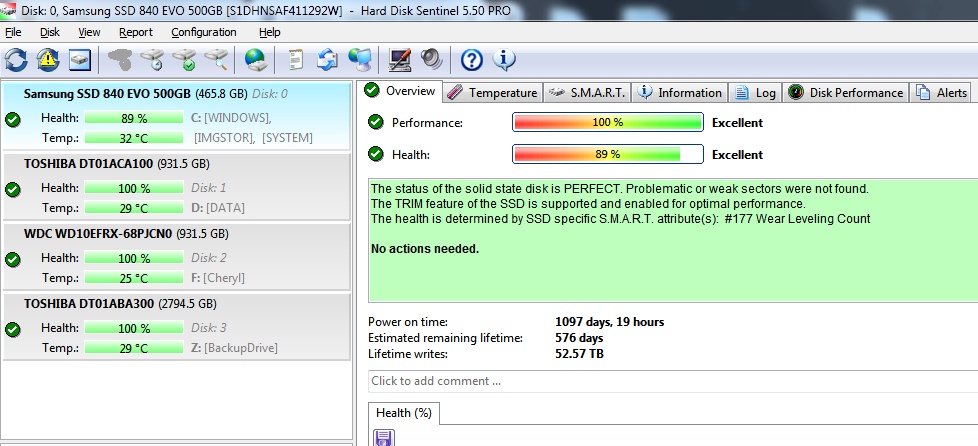Click the F: [Cheryl] partition label
978x446 pixels.
coord(218,278)
